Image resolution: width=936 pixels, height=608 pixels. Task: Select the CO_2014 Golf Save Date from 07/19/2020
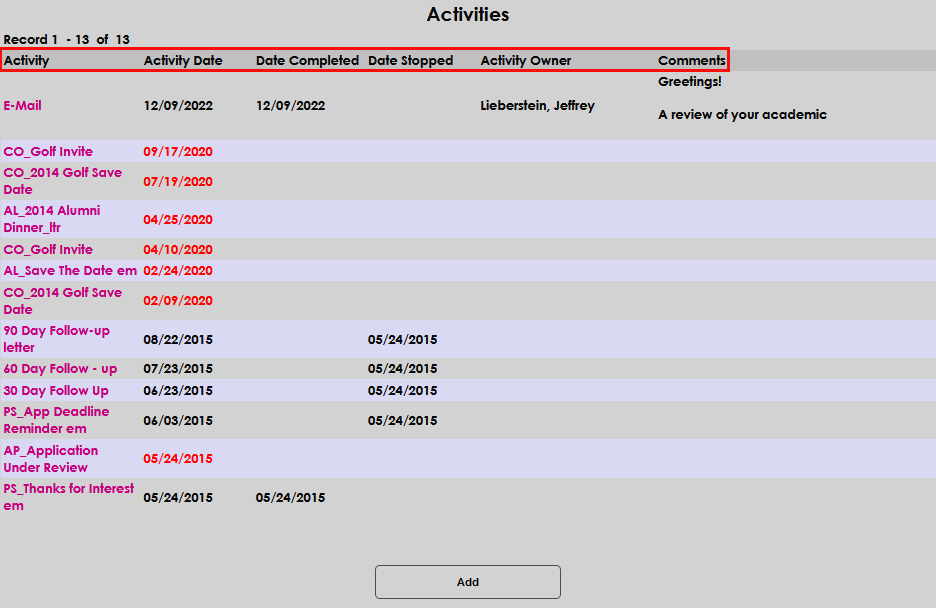click(x=62, y=181)
